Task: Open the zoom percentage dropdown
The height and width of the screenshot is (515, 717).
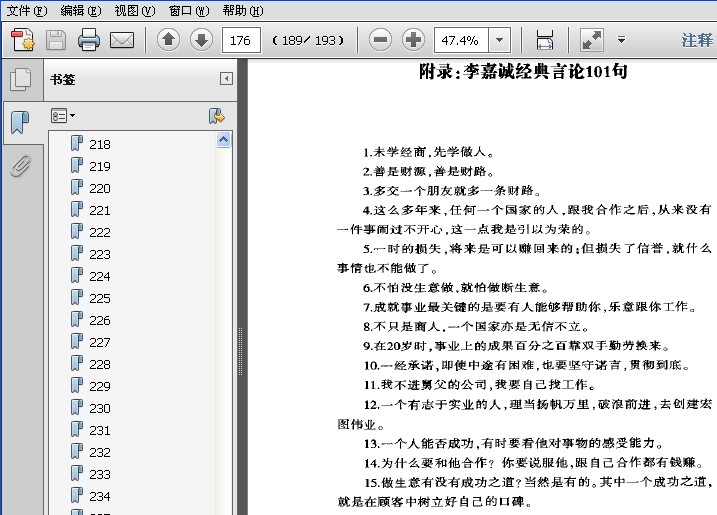Action: 500,40
